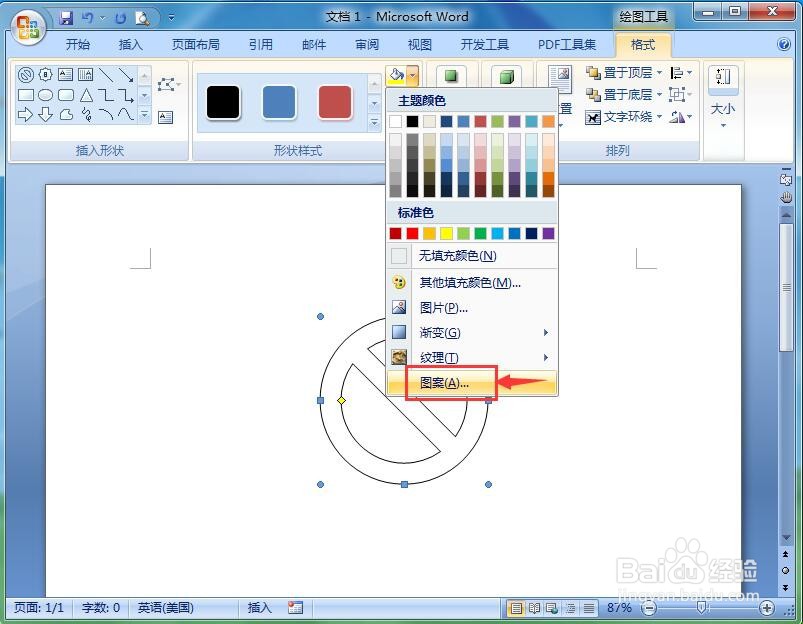Click the Office button logo
Image resolution: width=803 pixels, height=624 pixels.
28,27
